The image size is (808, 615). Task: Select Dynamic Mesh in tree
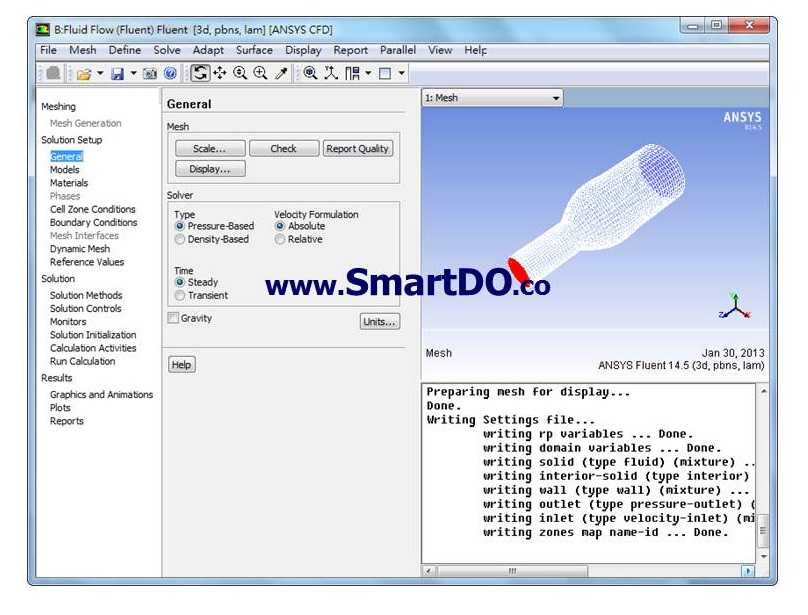coord(80,249)
